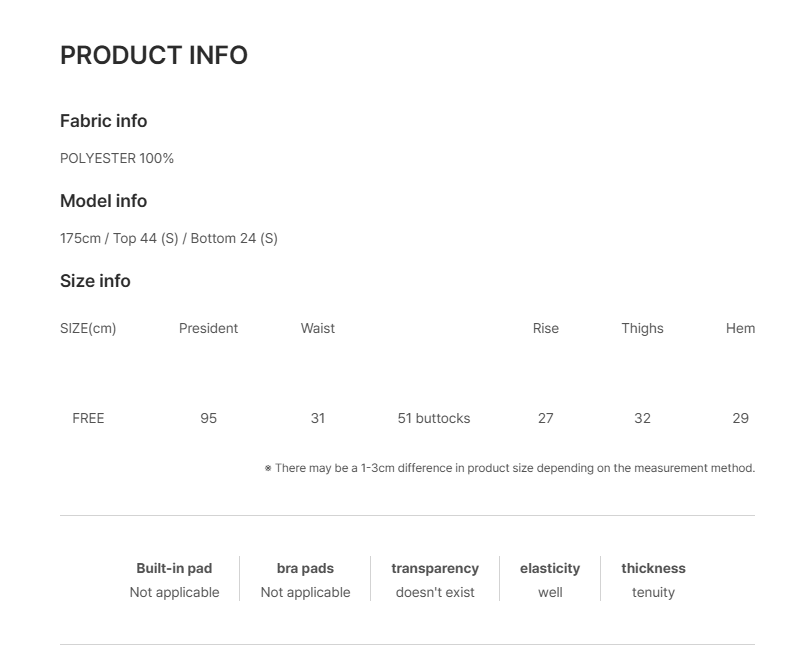Screen dimensions: 805x666
Task: Select the thickness attribute label
Action: [653, 568]
